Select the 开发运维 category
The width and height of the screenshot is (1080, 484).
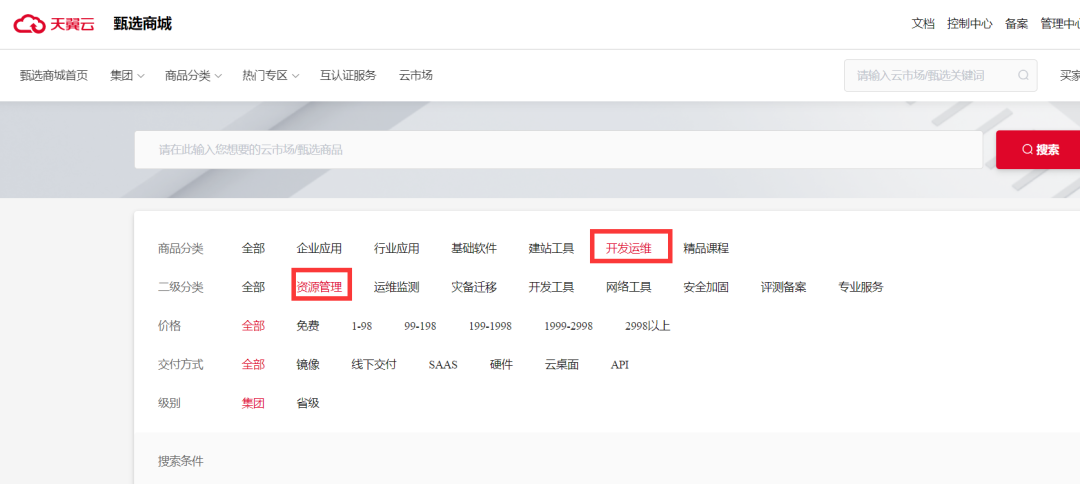[x=629, y=249]
